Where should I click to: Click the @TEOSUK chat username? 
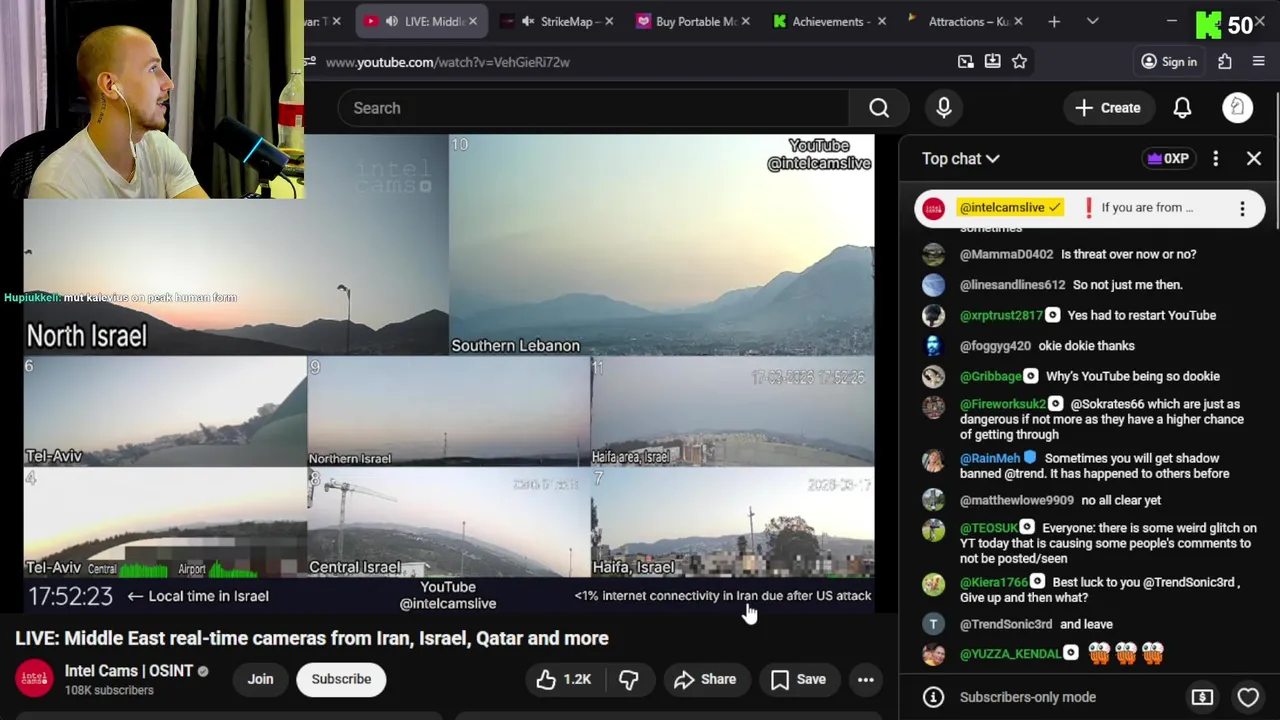pyautogui.click(x=989, y=528)
